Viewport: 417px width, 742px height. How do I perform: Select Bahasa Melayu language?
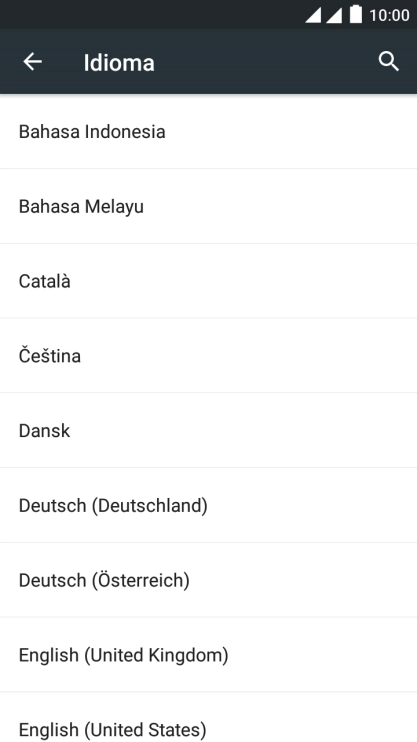point(208,206)
